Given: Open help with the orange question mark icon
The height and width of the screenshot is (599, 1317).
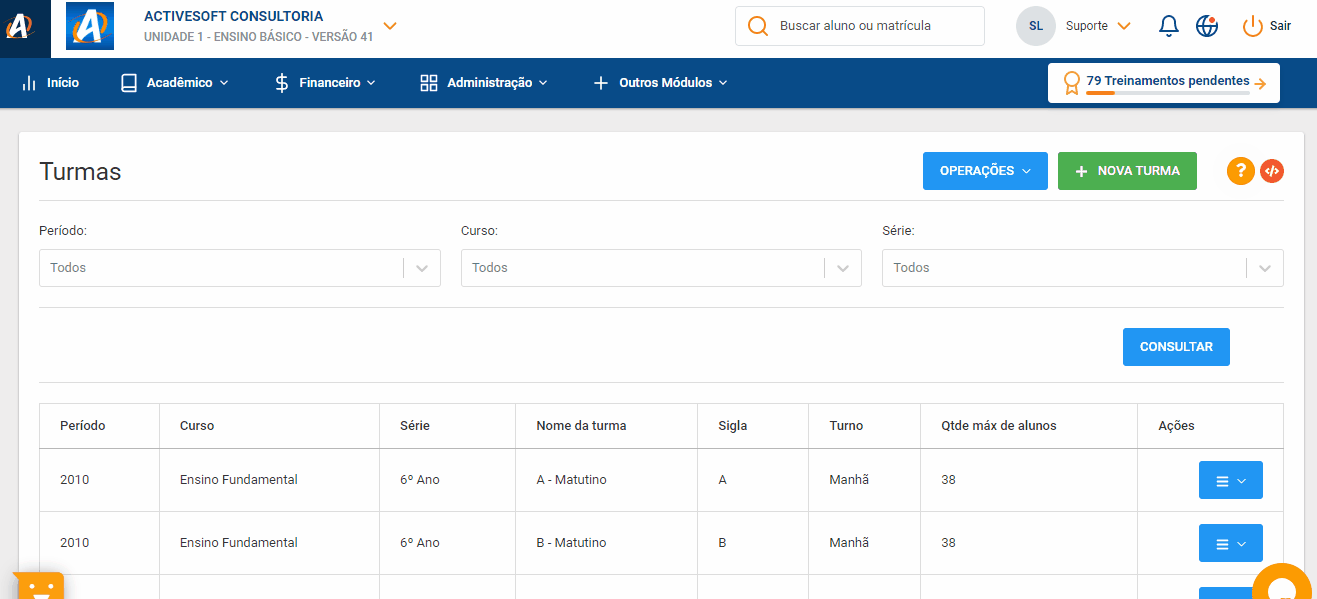Looking at the screenshot, I should pos(1241,171).
